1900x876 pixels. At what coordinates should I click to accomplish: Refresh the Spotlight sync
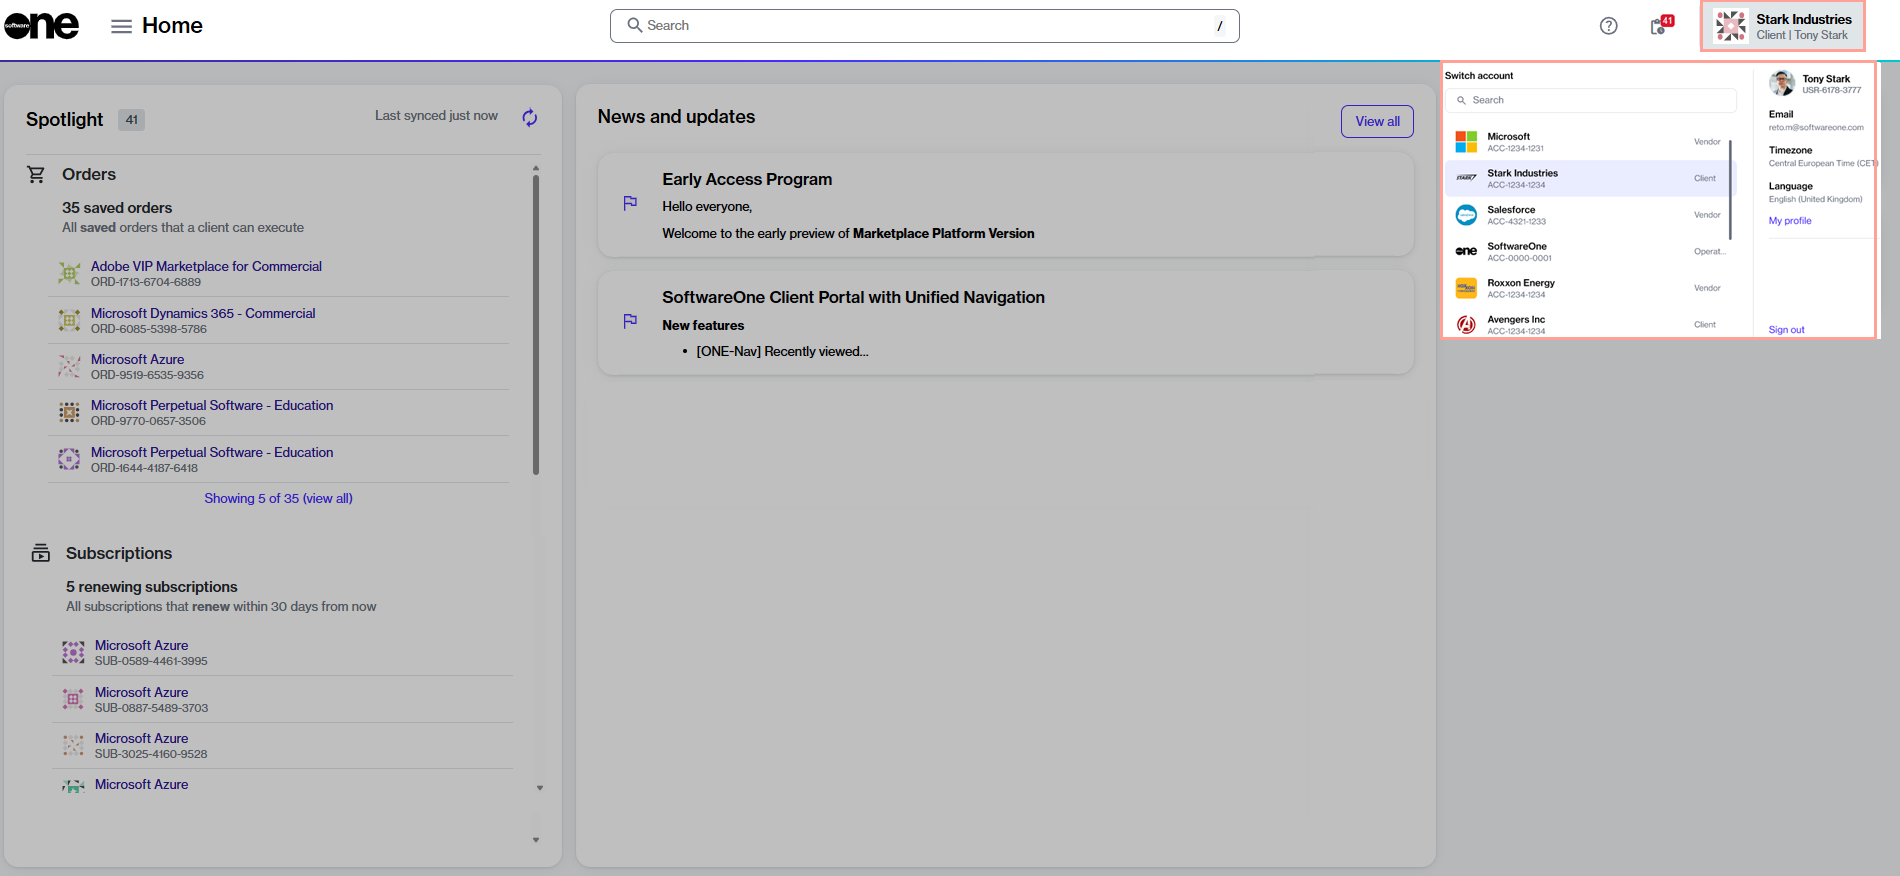pos(530,118)
